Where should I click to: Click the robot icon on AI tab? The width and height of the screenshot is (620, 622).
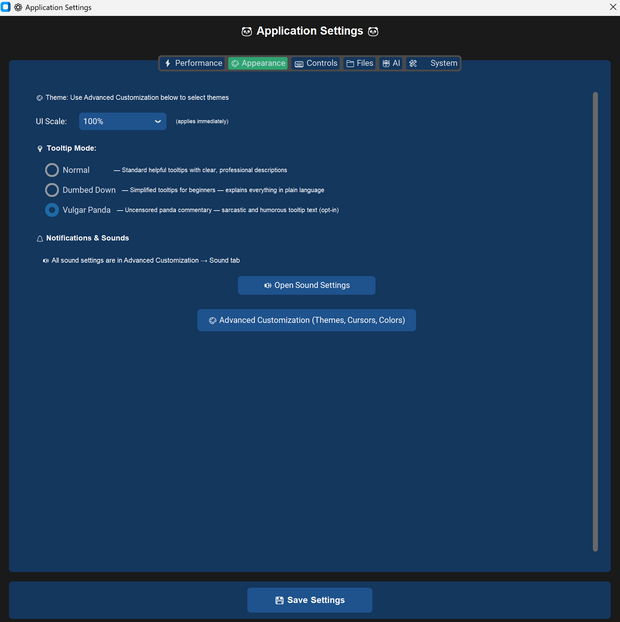pyautogui.click(x=386, y=63)
